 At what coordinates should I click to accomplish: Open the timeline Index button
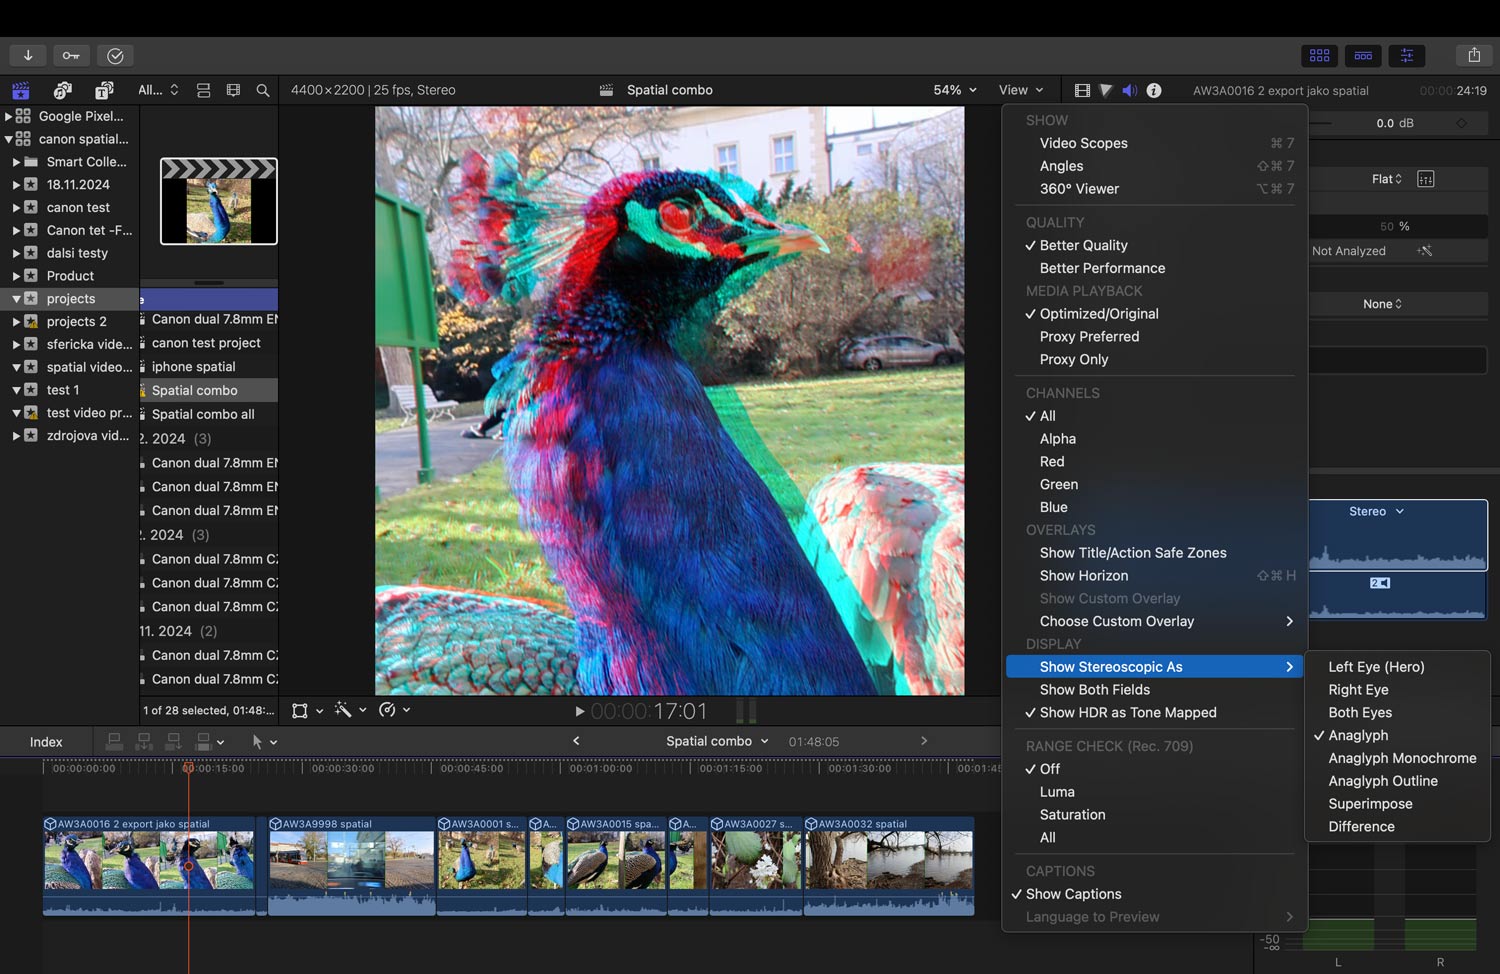point(46,741)
